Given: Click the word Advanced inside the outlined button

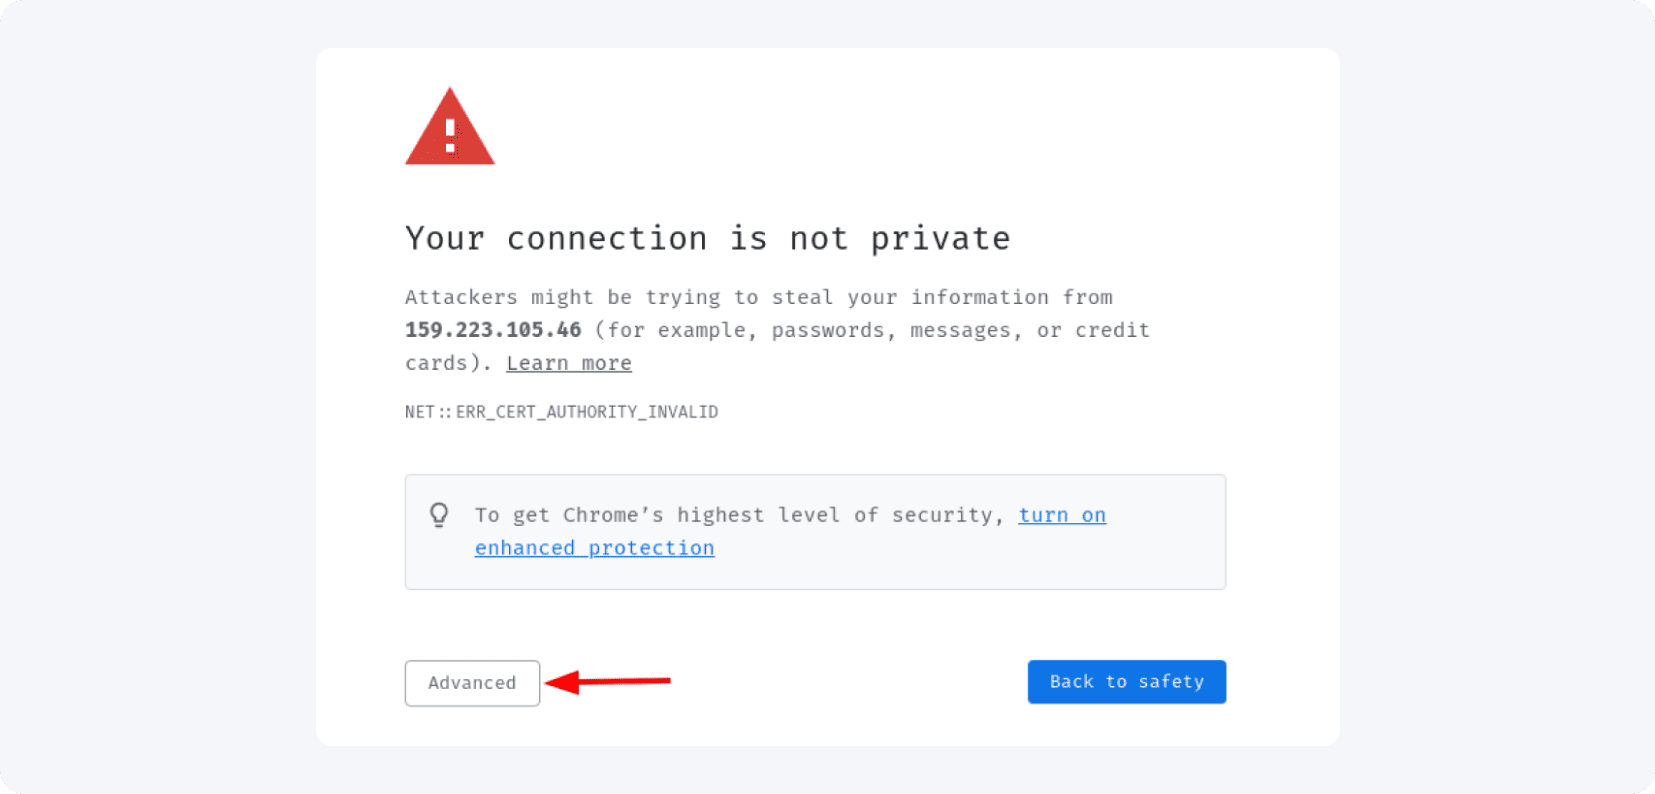Looking at the screenshot, I should point(472,683).
